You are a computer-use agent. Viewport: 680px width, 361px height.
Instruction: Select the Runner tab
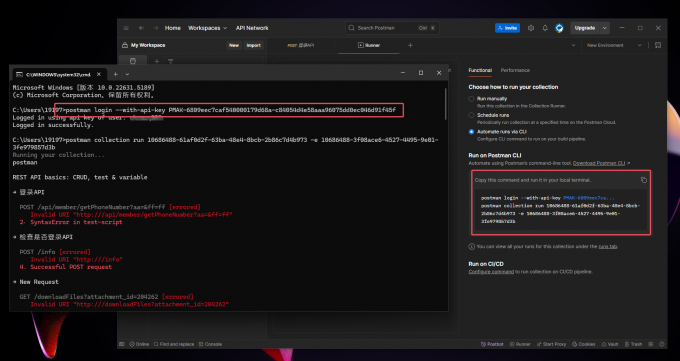pos(369,45)
